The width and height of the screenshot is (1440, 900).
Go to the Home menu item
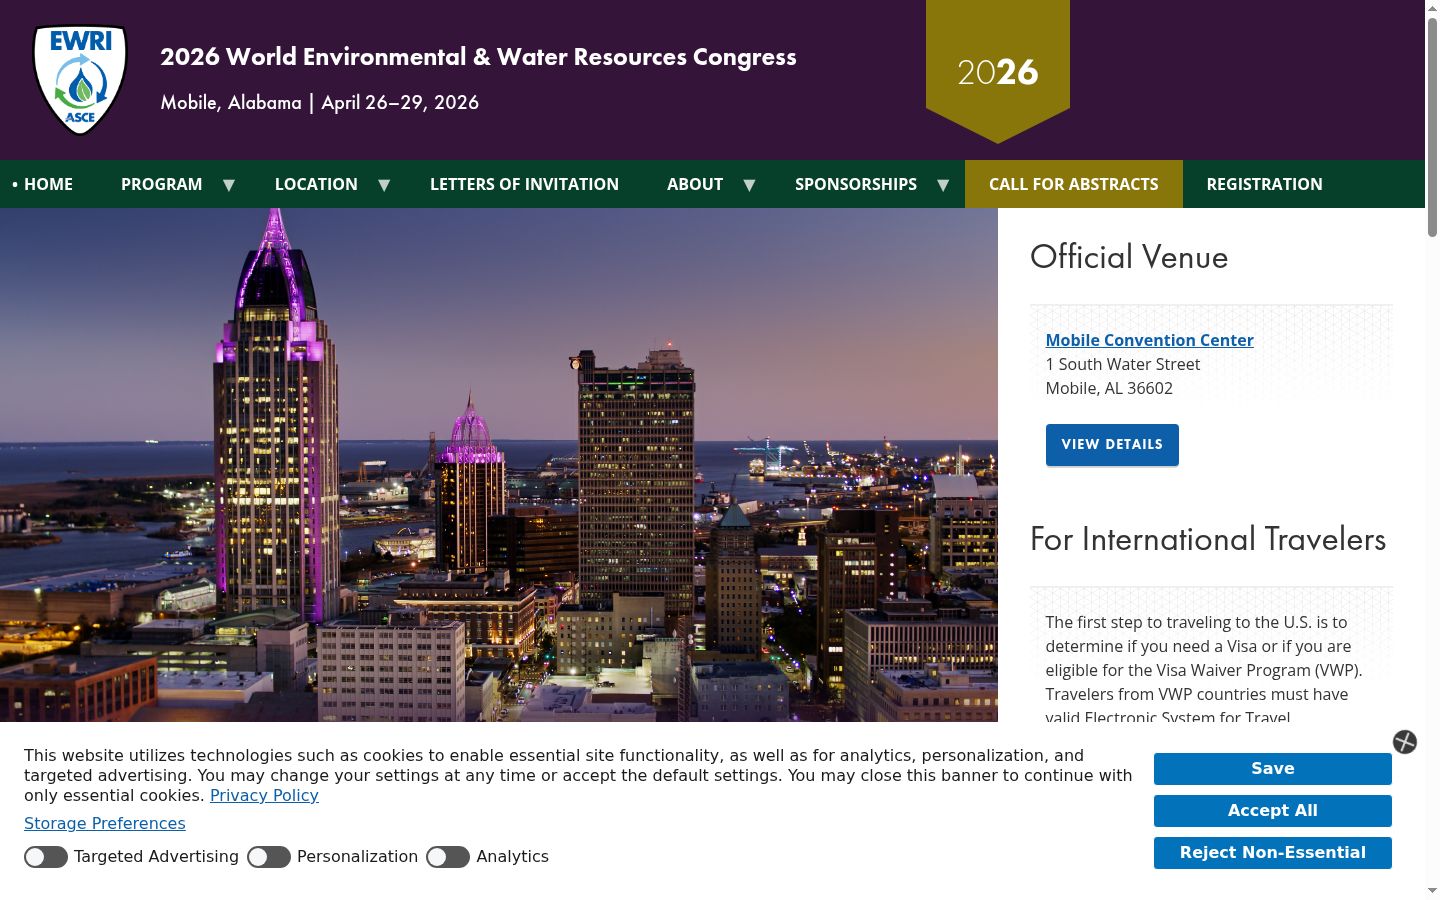[48, 184]
